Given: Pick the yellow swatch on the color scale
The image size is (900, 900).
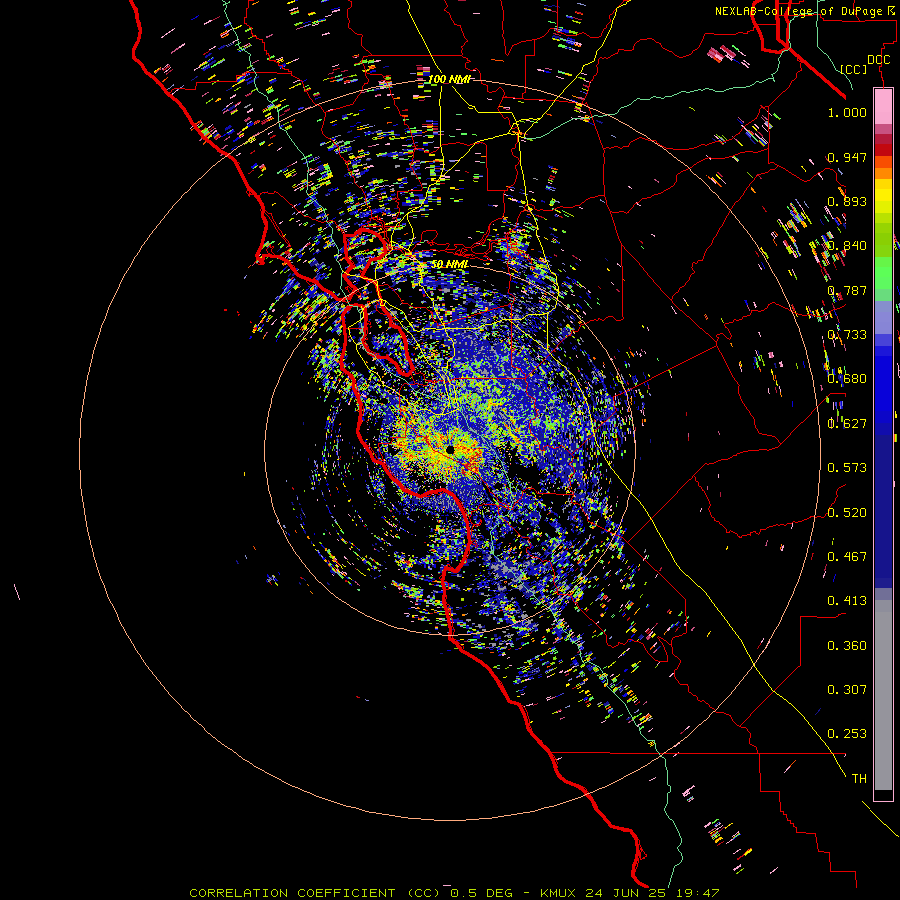Looking at the screenshot, I should [883, 197].
